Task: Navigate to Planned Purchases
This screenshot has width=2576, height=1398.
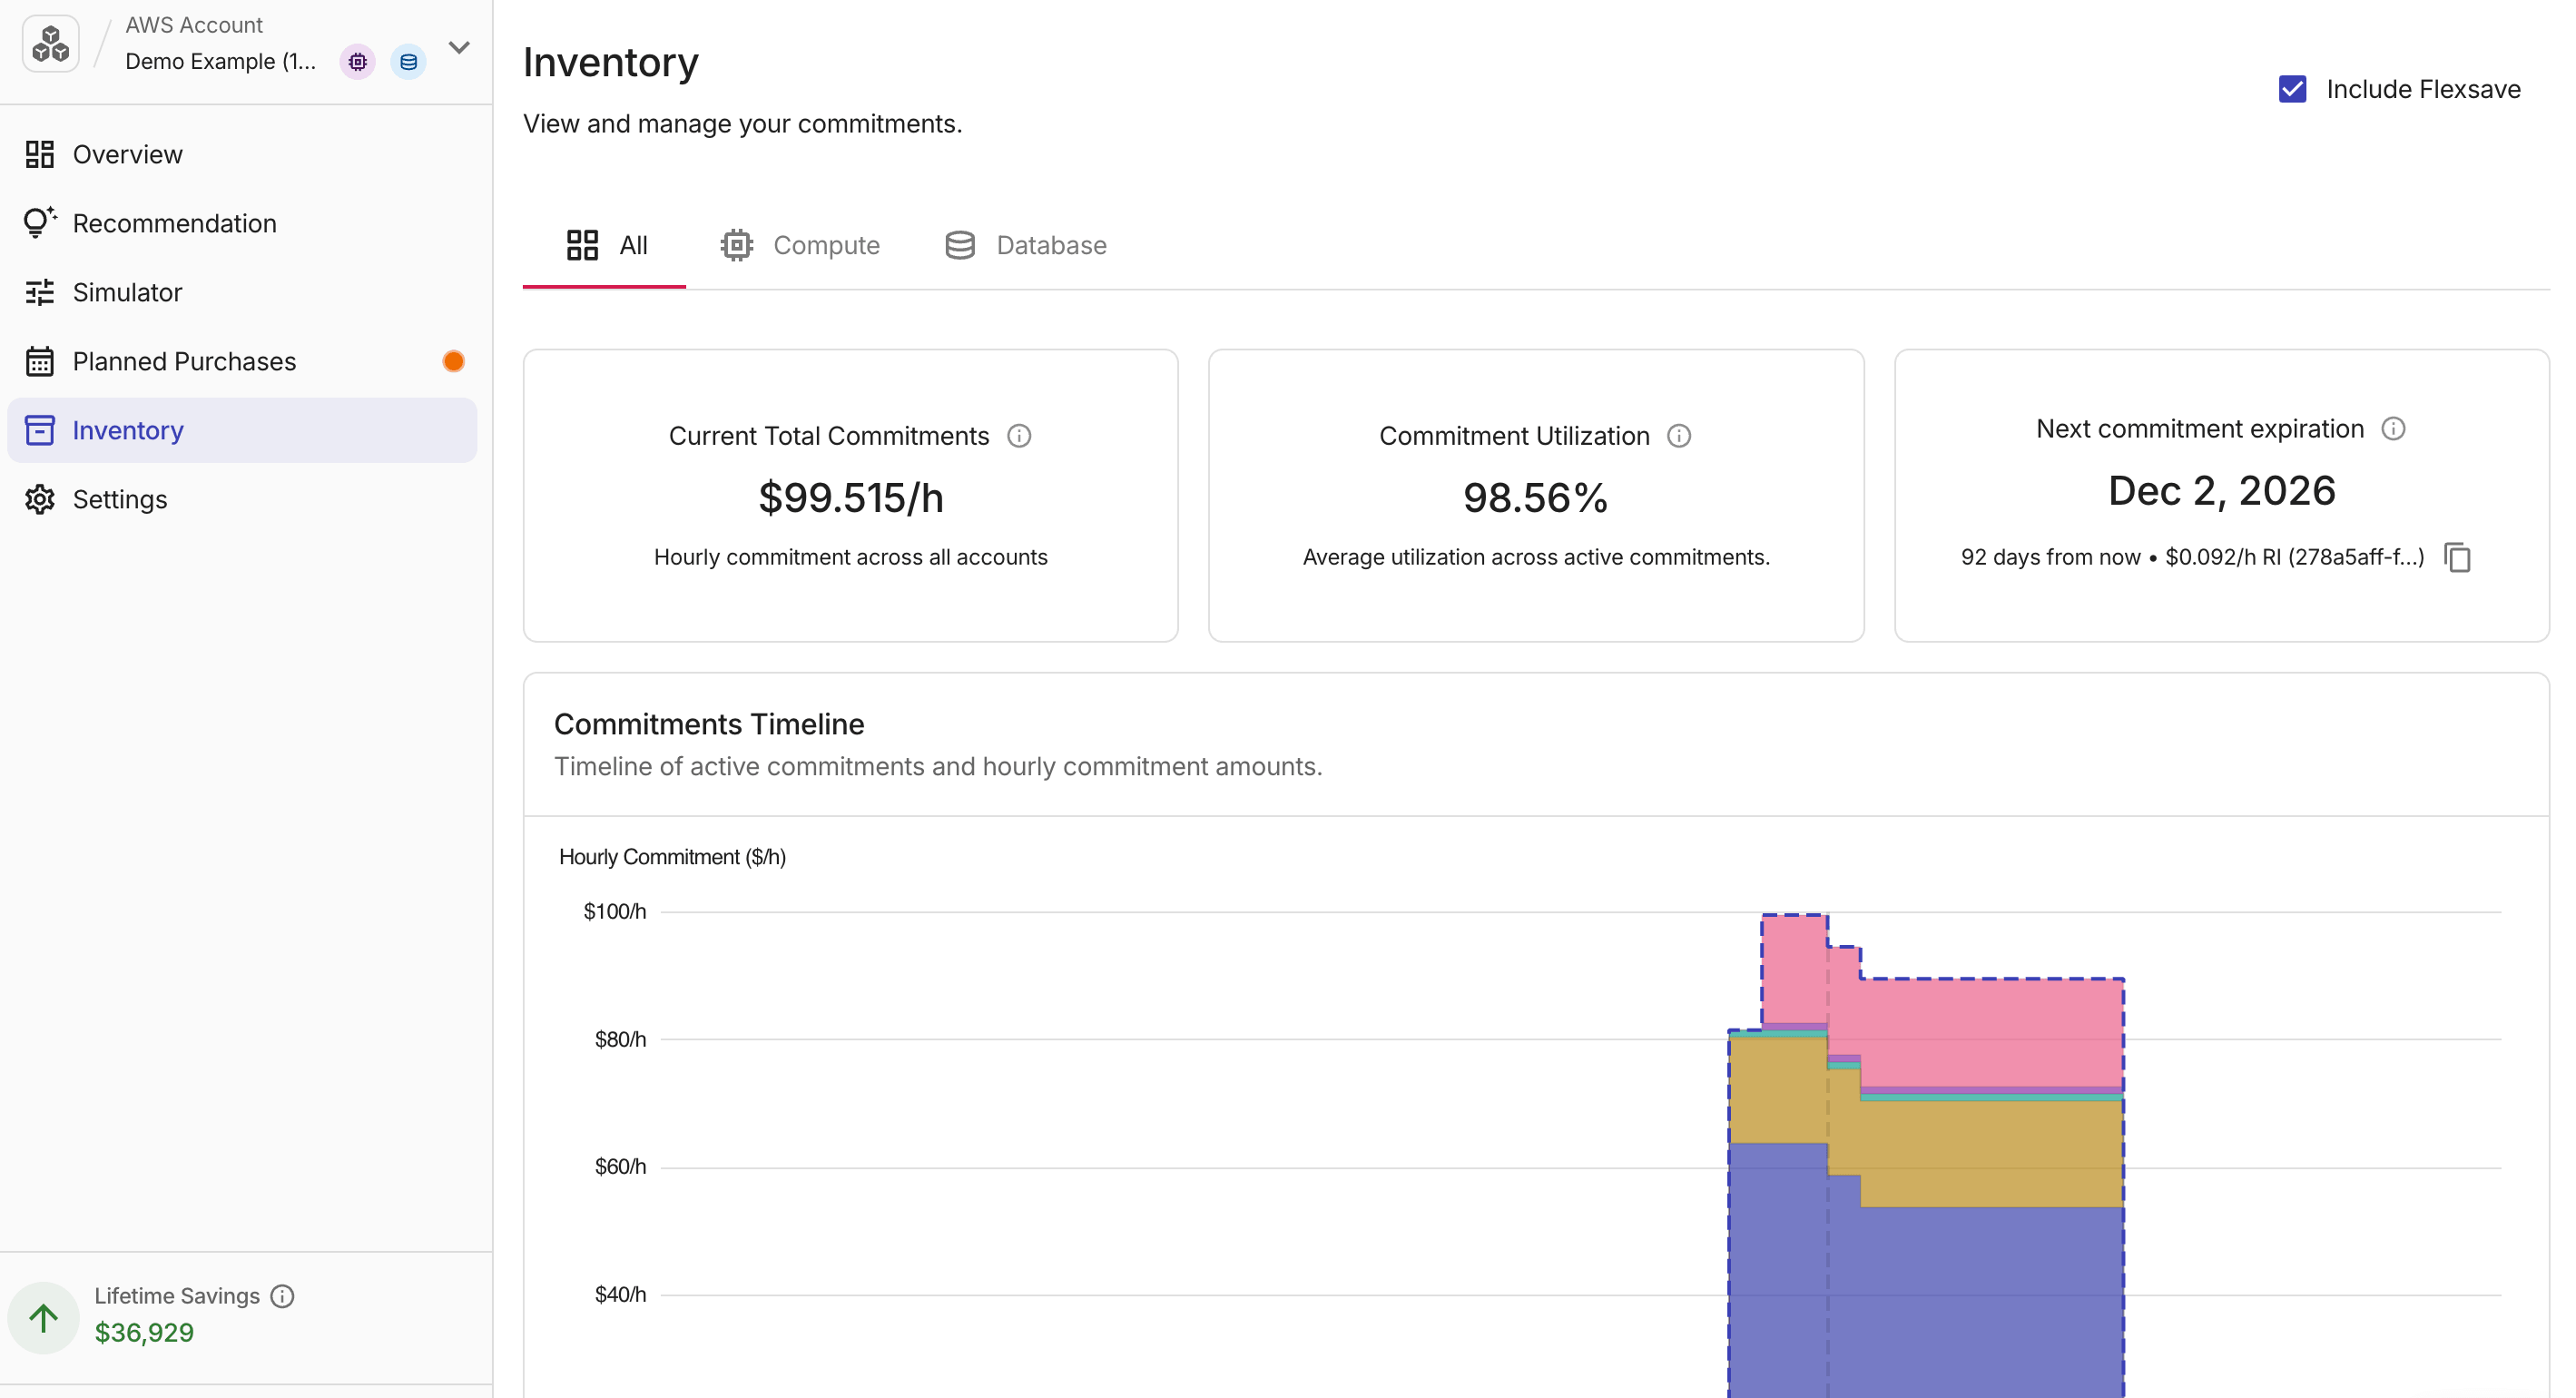Action: pyautogui.click(x=242, y=361)
